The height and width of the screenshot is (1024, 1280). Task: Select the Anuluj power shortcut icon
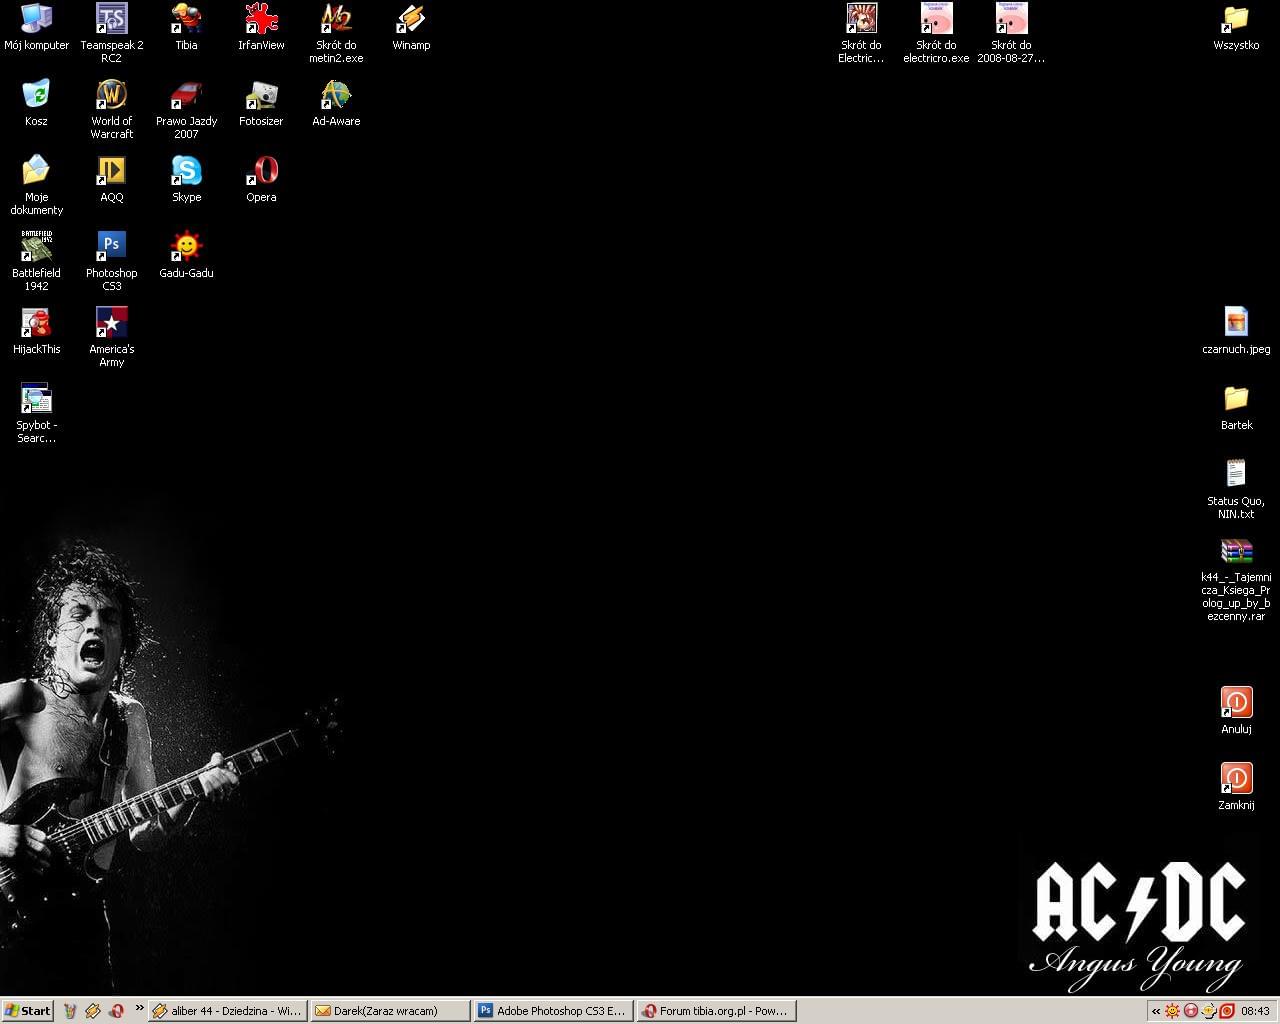pos(1236,711)
